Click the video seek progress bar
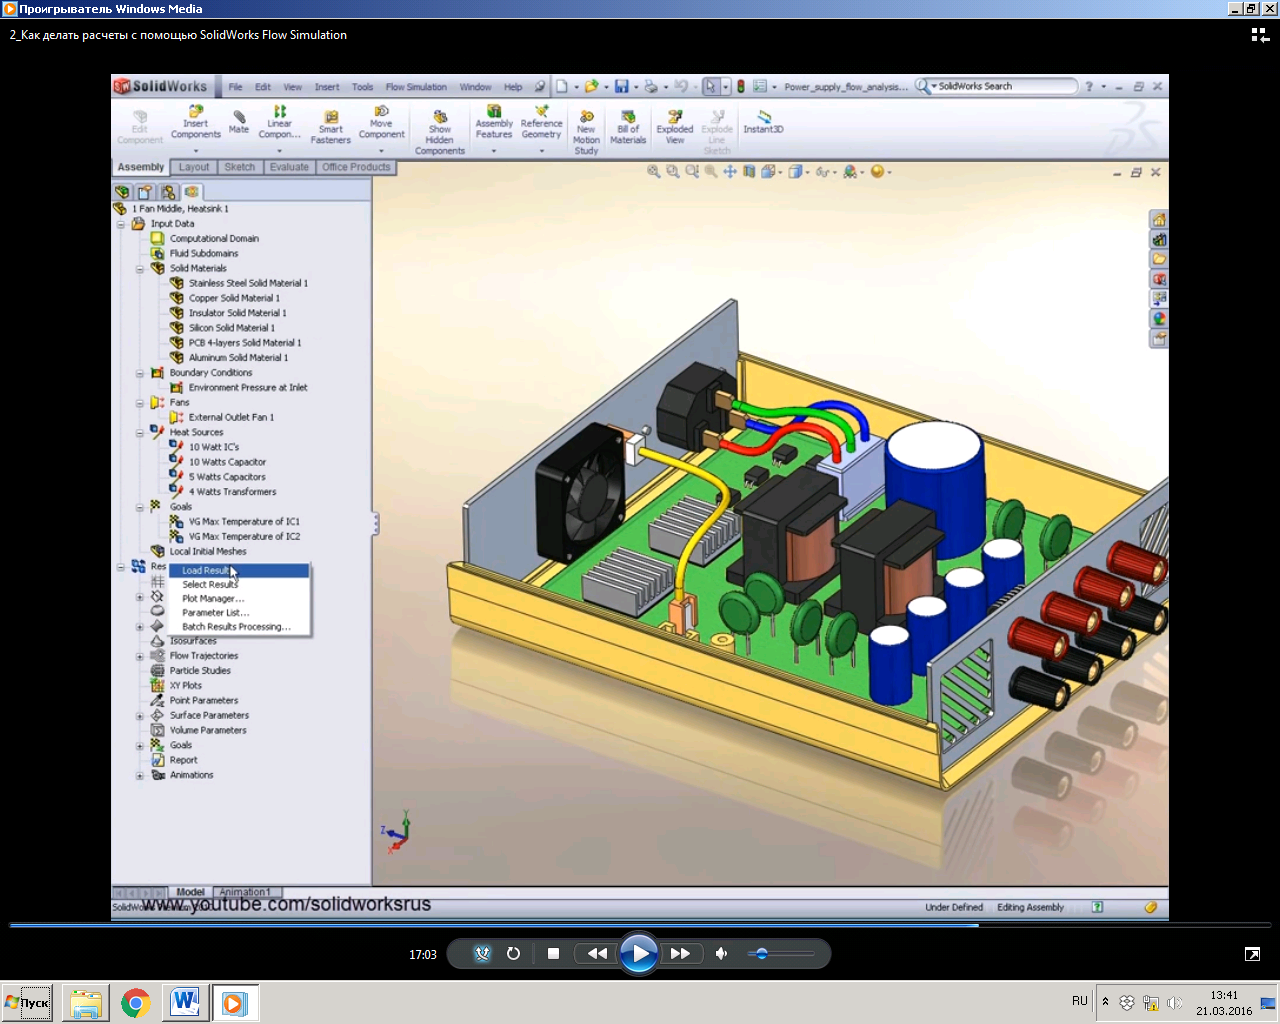Image resolution: width=1280 pixels, height=1024 pixels. point(639,926)
